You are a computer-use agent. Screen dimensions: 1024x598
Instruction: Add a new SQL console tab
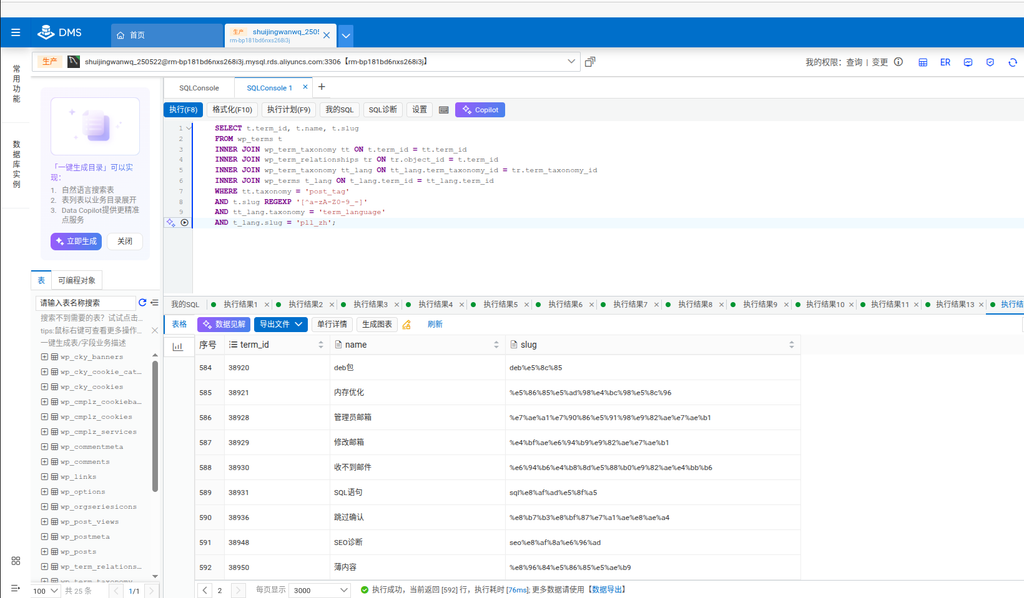[x=321, y=87]
